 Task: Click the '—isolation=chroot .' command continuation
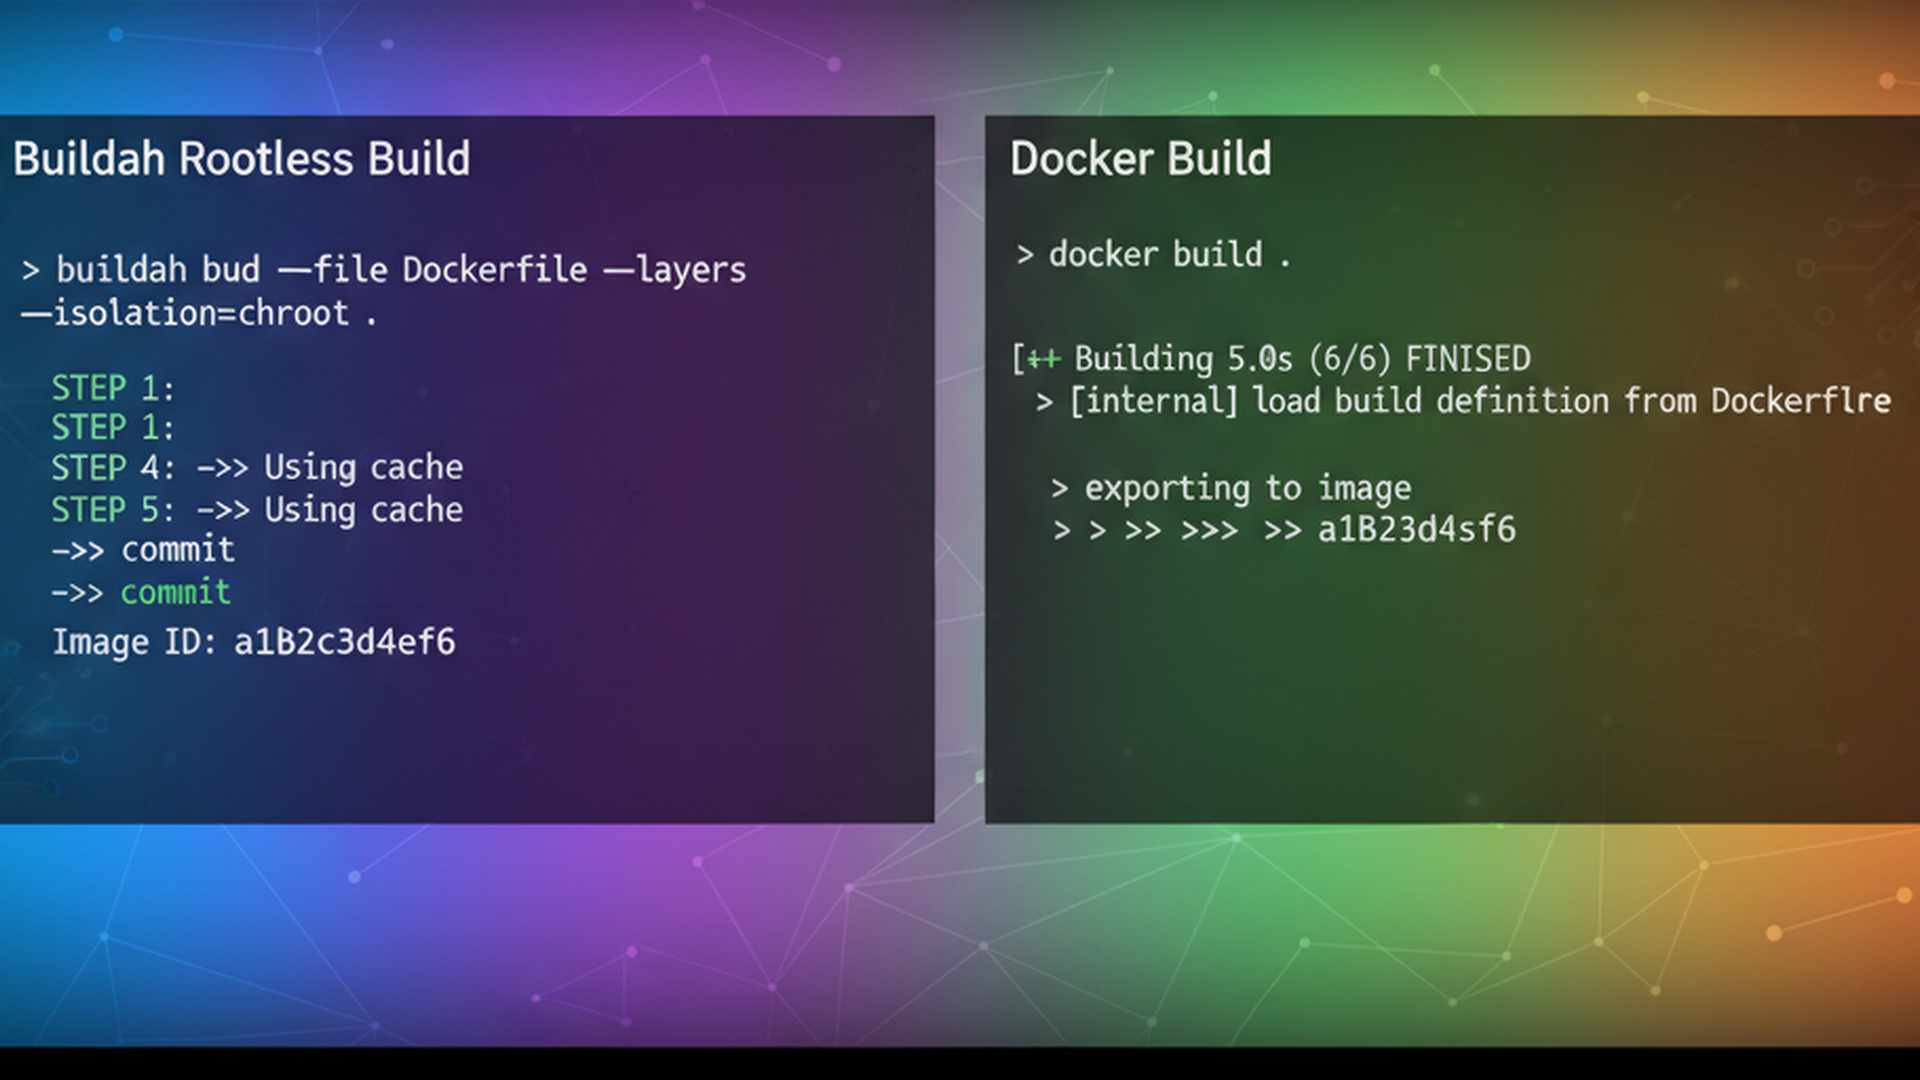click(x=199, y=314)
